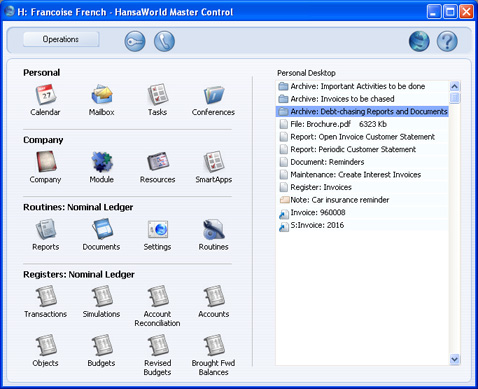Image resolution: width=478 pixels, height=389 pixels.
Task: Select Archive: Important Activities to be done
Action: point(363,86)
